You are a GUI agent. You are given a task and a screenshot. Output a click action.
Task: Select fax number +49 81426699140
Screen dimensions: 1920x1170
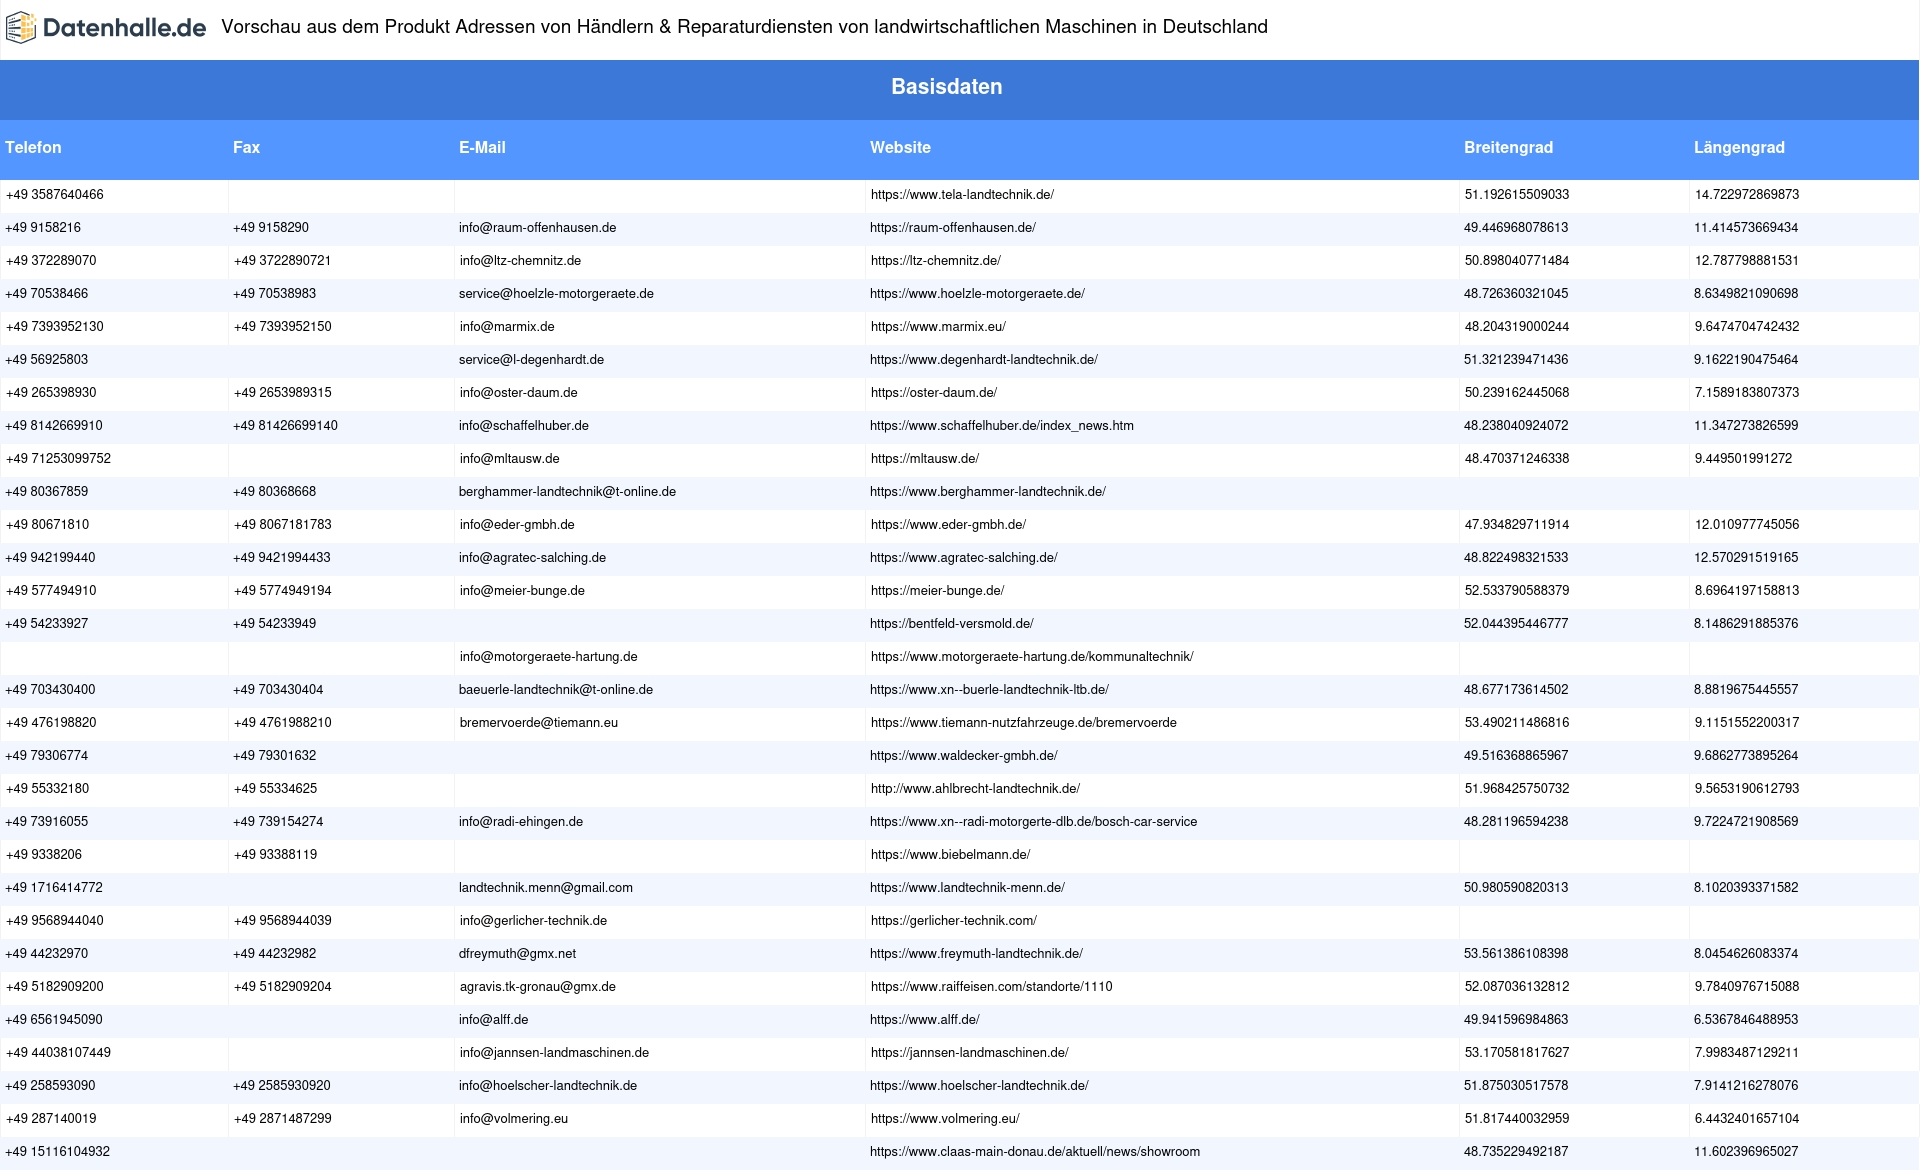click(x=285, y=426)
